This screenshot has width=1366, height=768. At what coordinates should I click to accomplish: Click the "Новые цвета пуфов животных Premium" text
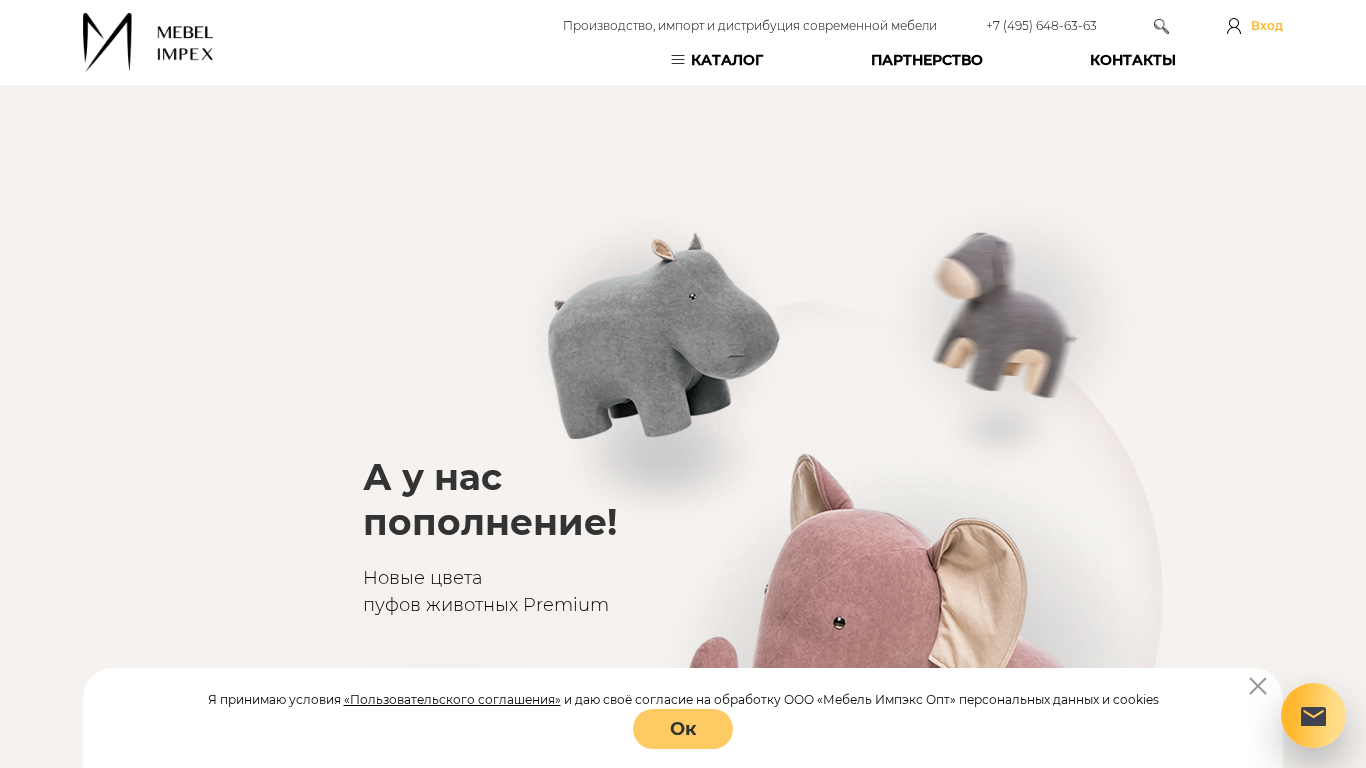pos(486,591)
